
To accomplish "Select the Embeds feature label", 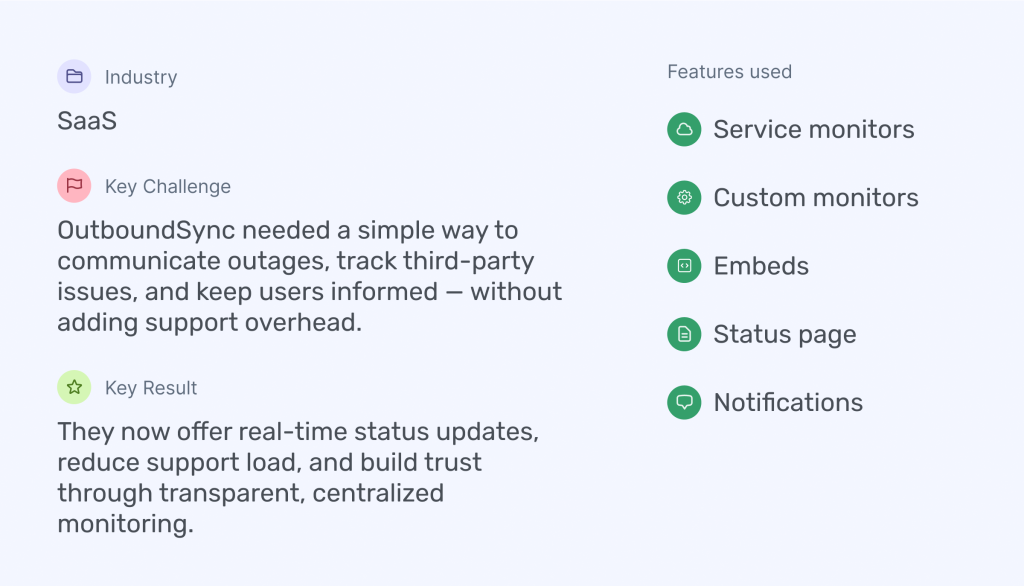I will (761, 266).
